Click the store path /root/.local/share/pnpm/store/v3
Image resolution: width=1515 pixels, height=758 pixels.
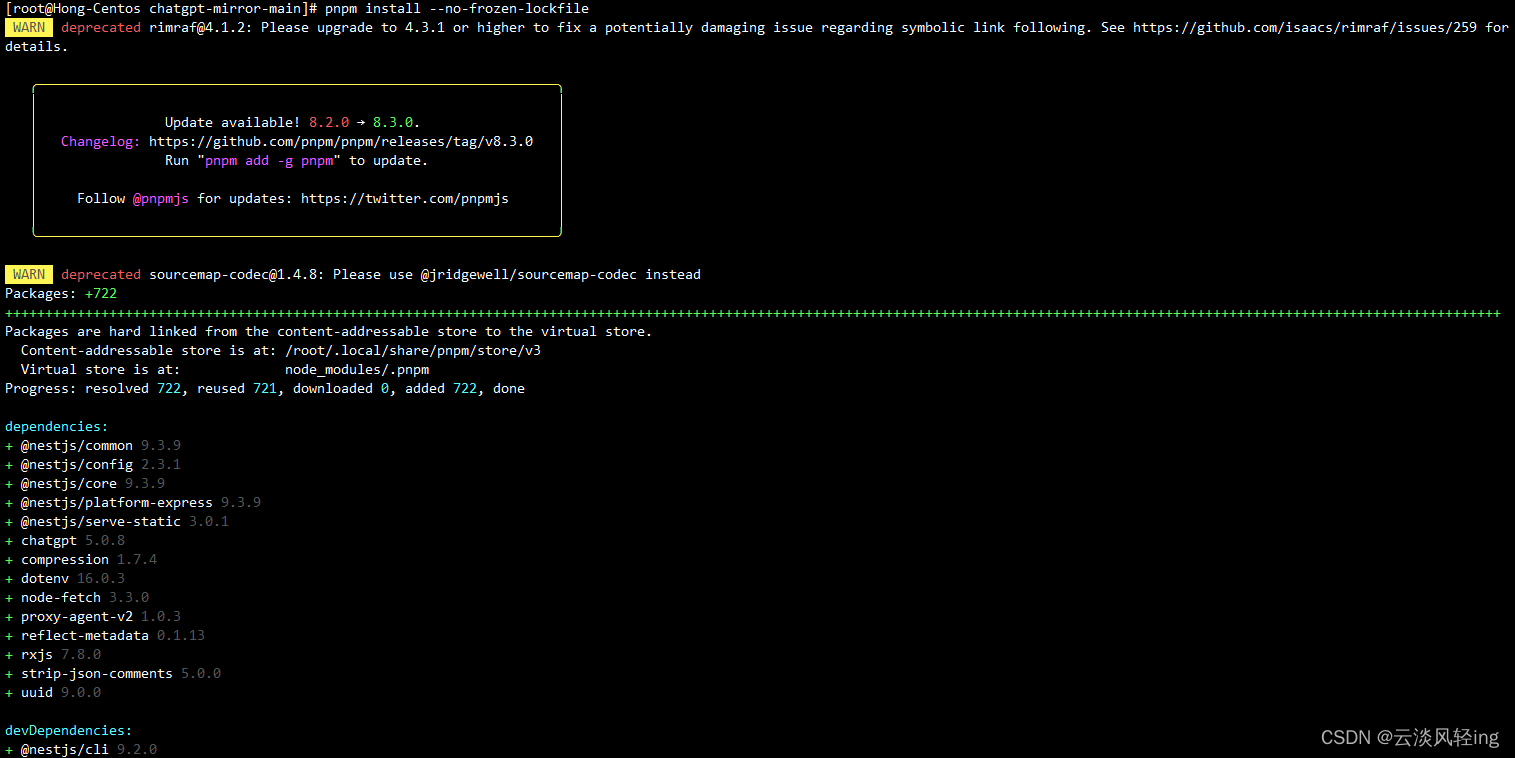[413, 350]
